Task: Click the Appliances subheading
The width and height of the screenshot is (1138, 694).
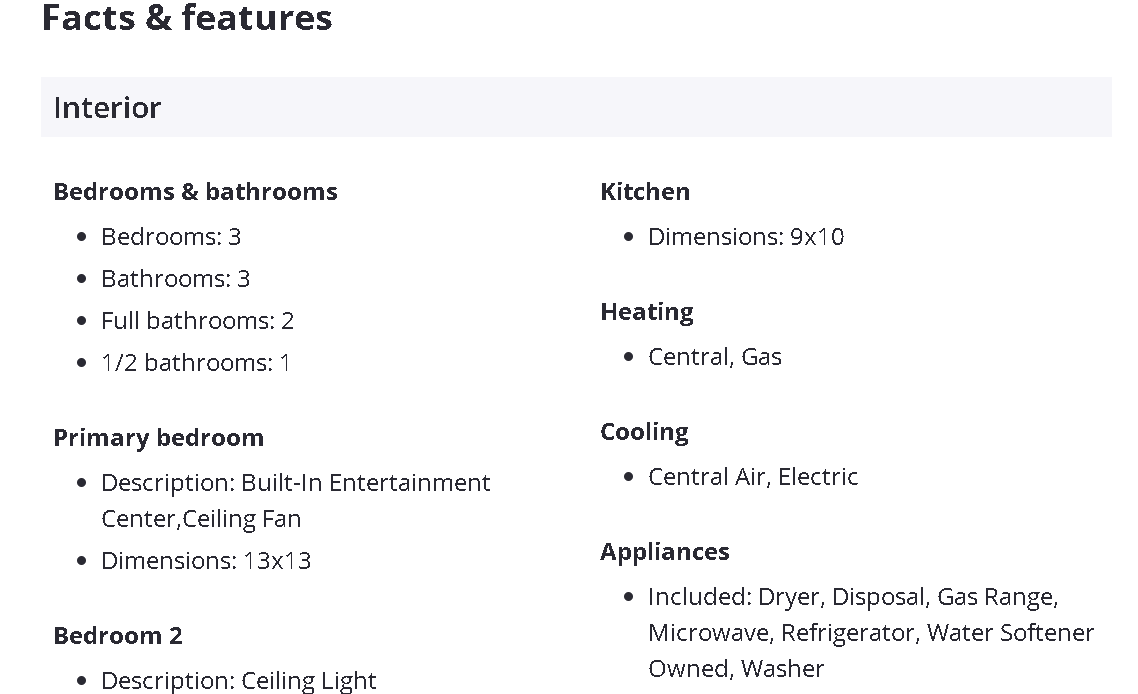Action: (x=664, y=552)
